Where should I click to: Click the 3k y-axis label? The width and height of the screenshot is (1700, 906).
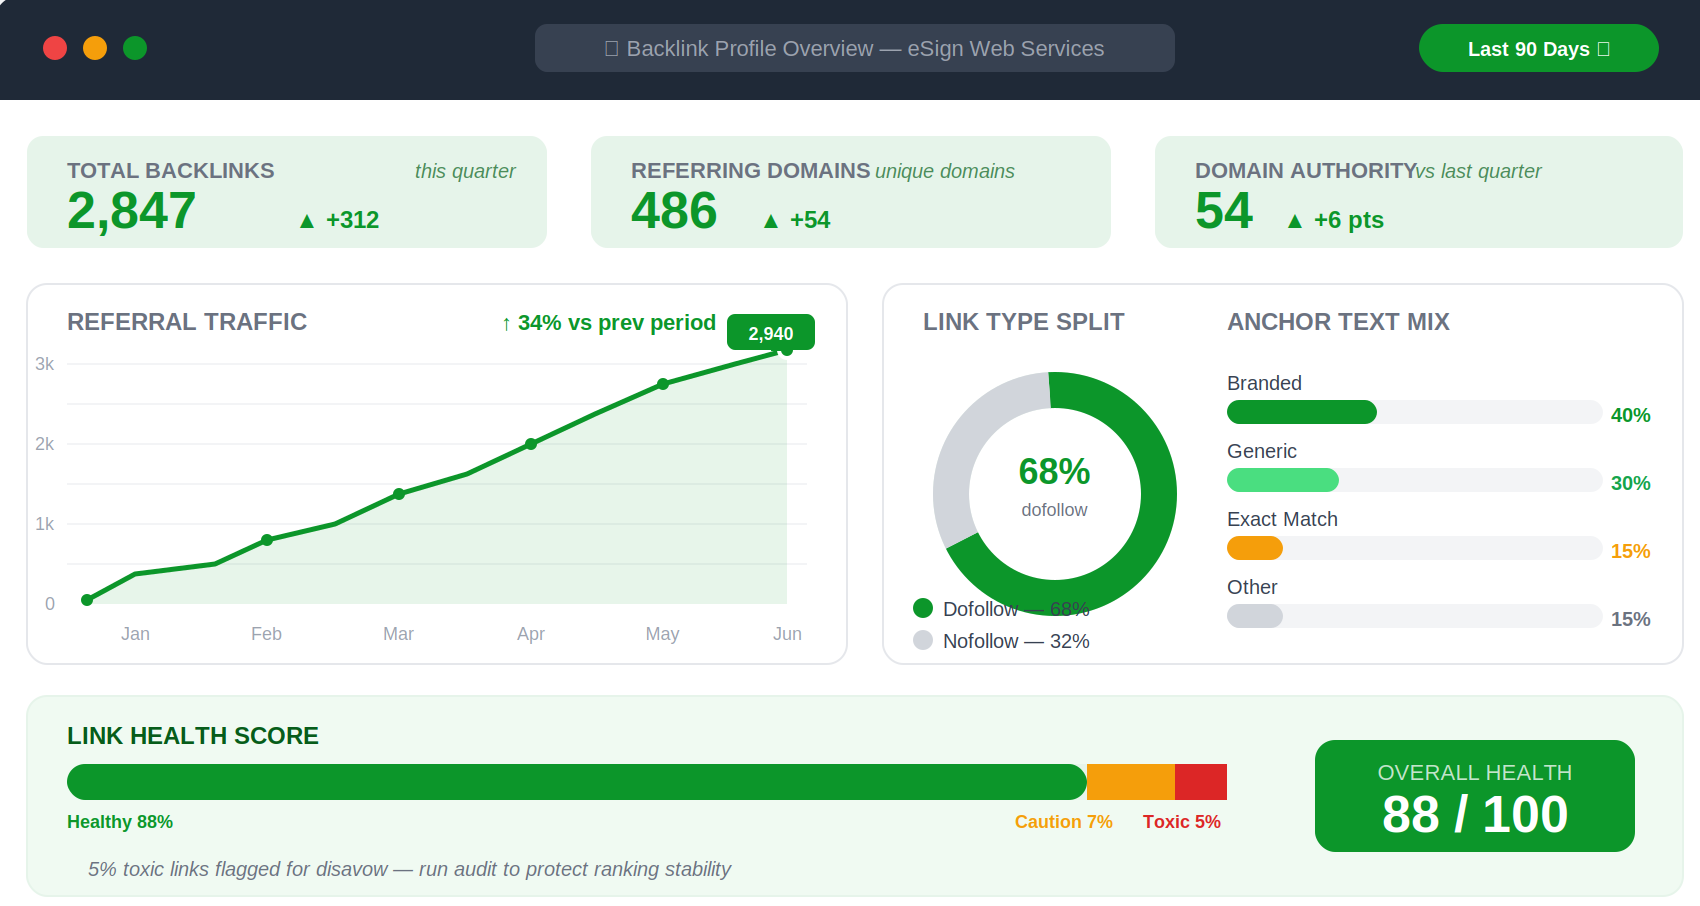tap(45, 364)
